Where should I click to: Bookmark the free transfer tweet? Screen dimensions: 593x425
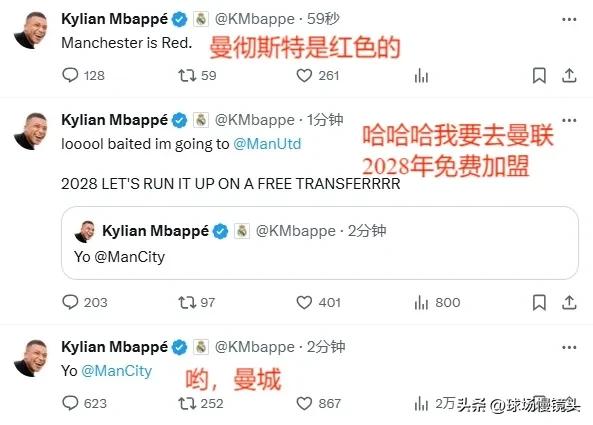click(x=539, y=302)
